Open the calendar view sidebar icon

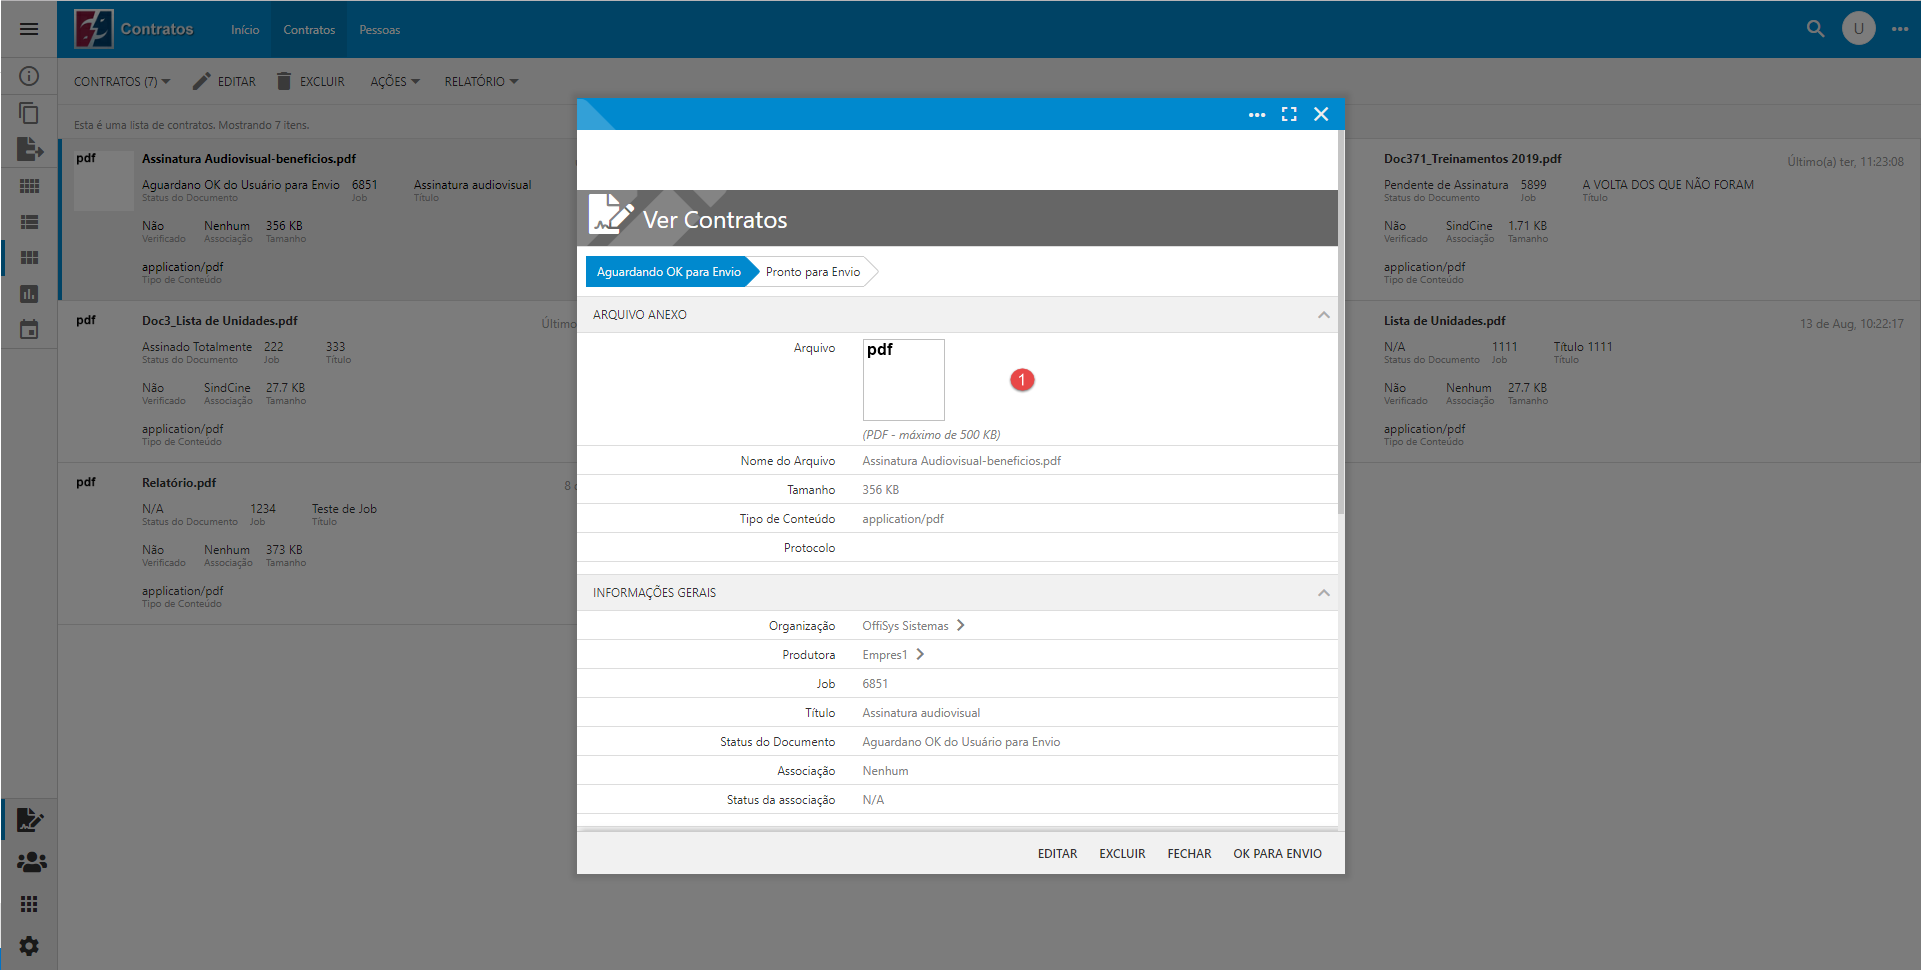pos(29,330)
